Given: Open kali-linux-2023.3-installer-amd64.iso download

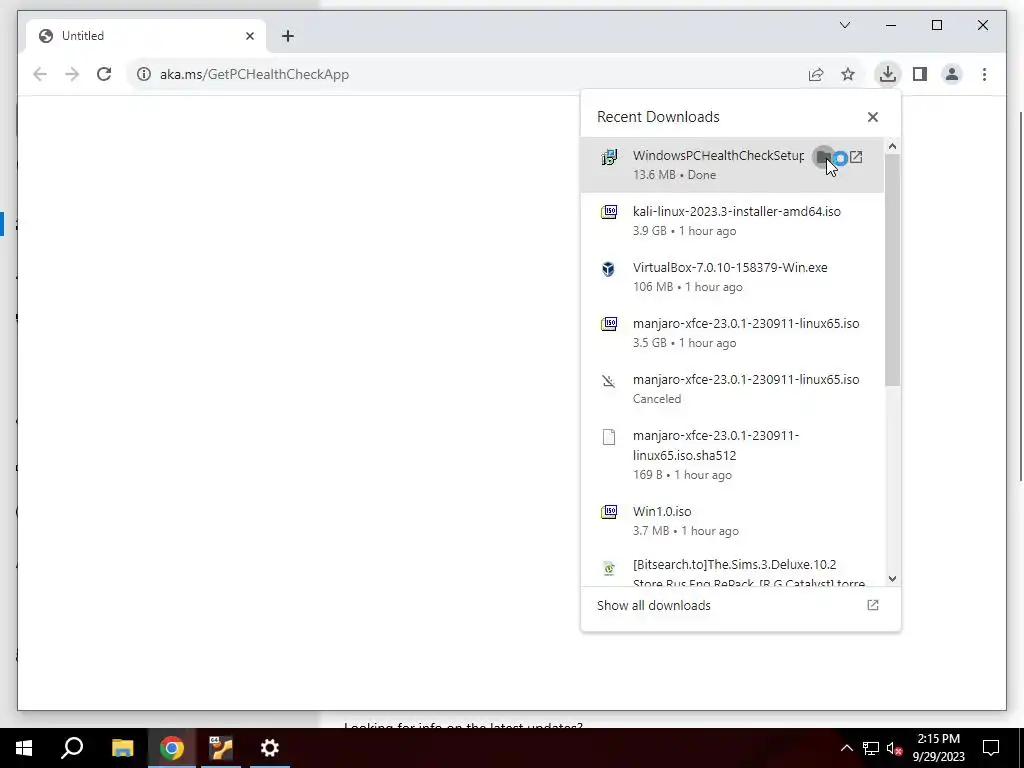Looking at the screenshot, I should pyautogui.click(x=732, y=221).
